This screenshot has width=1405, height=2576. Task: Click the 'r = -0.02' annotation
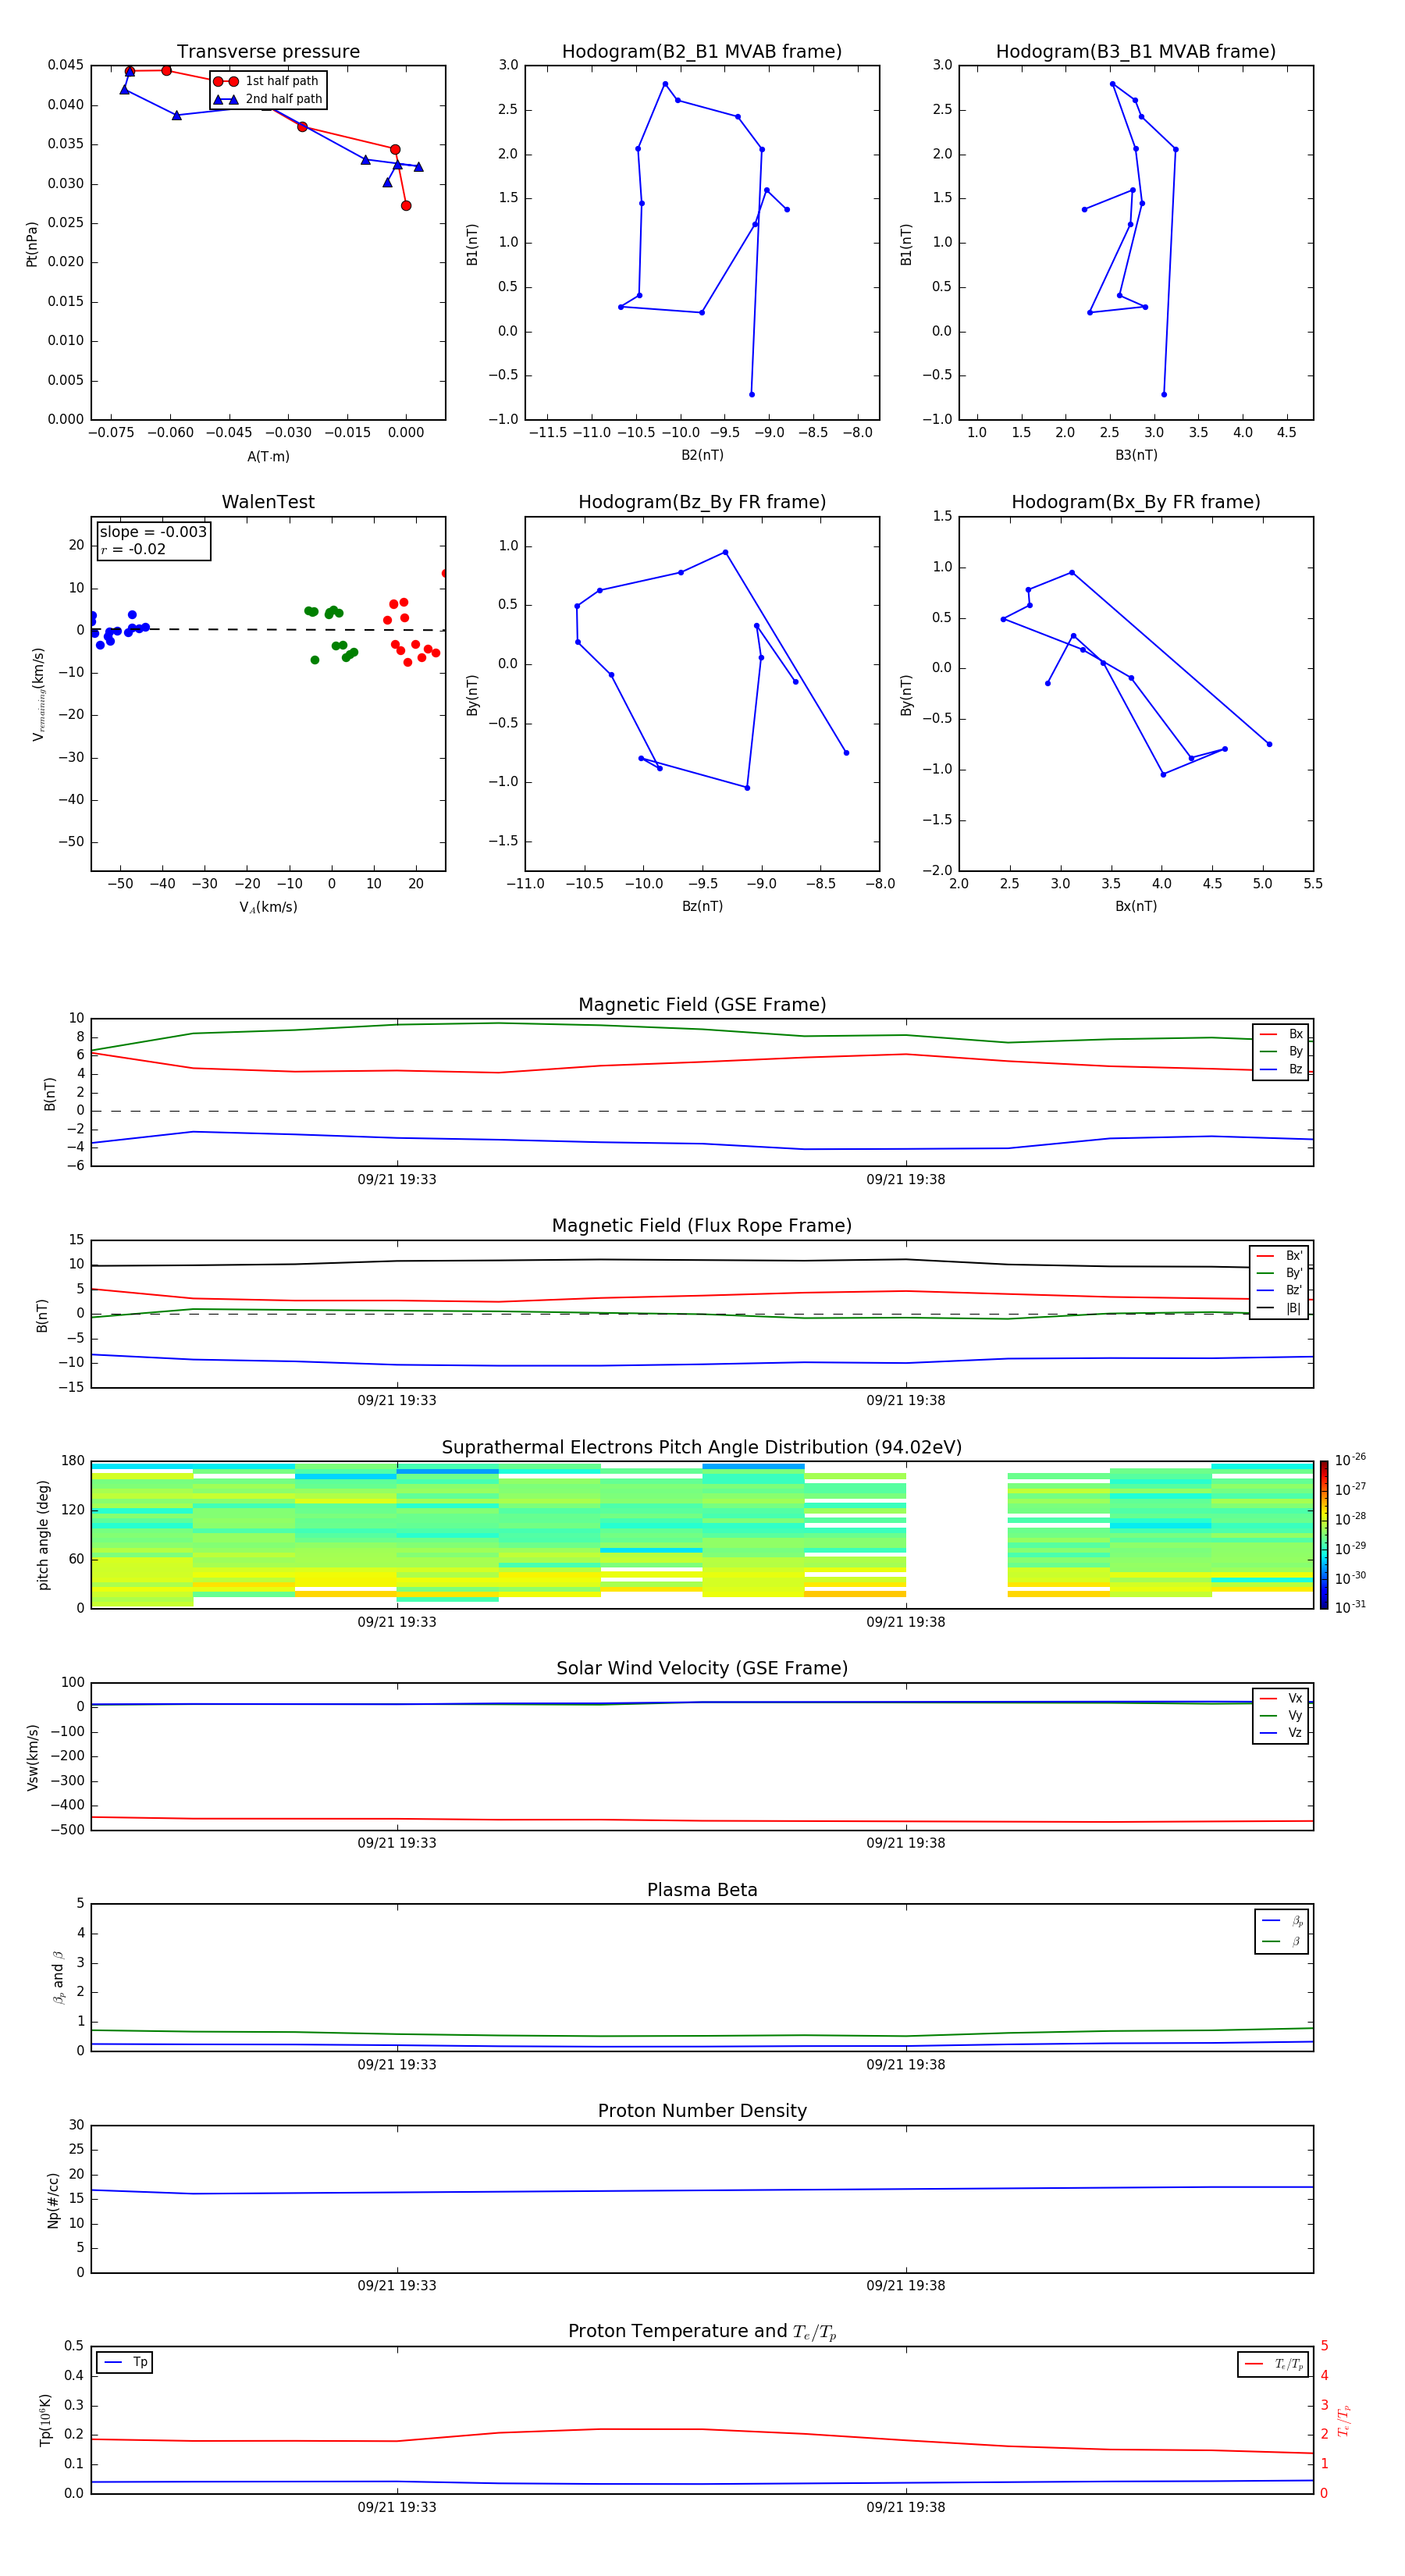click(133, 550)
